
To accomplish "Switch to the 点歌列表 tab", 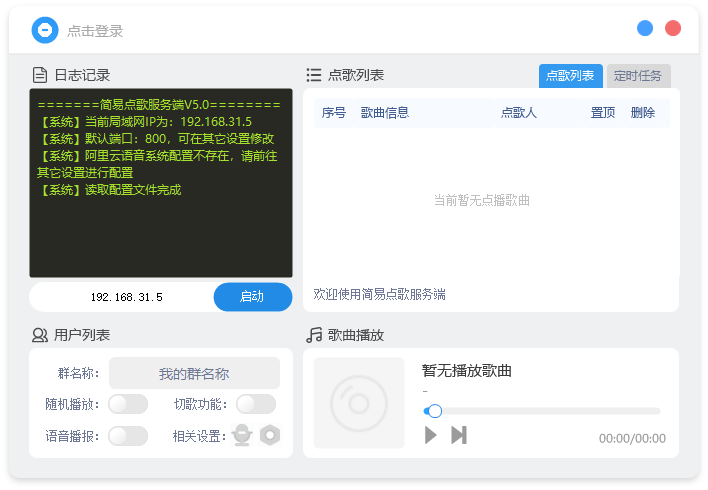I will click(x=571, y=75).
